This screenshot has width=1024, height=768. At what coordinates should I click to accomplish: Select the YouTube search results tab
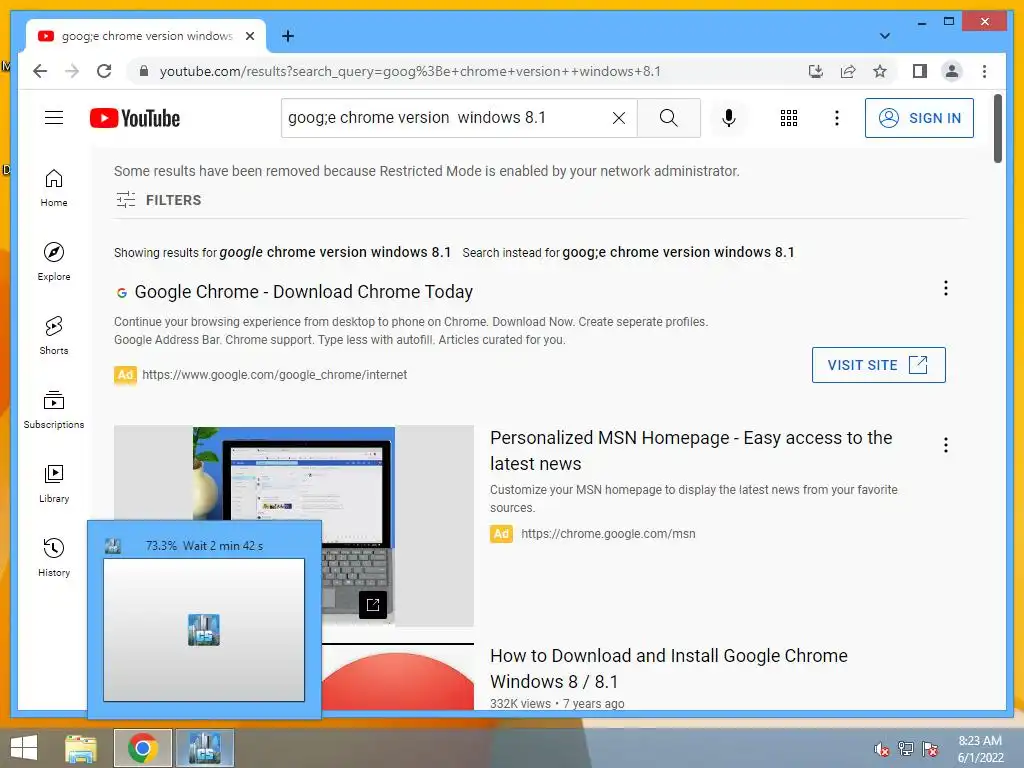click(146, 36)
